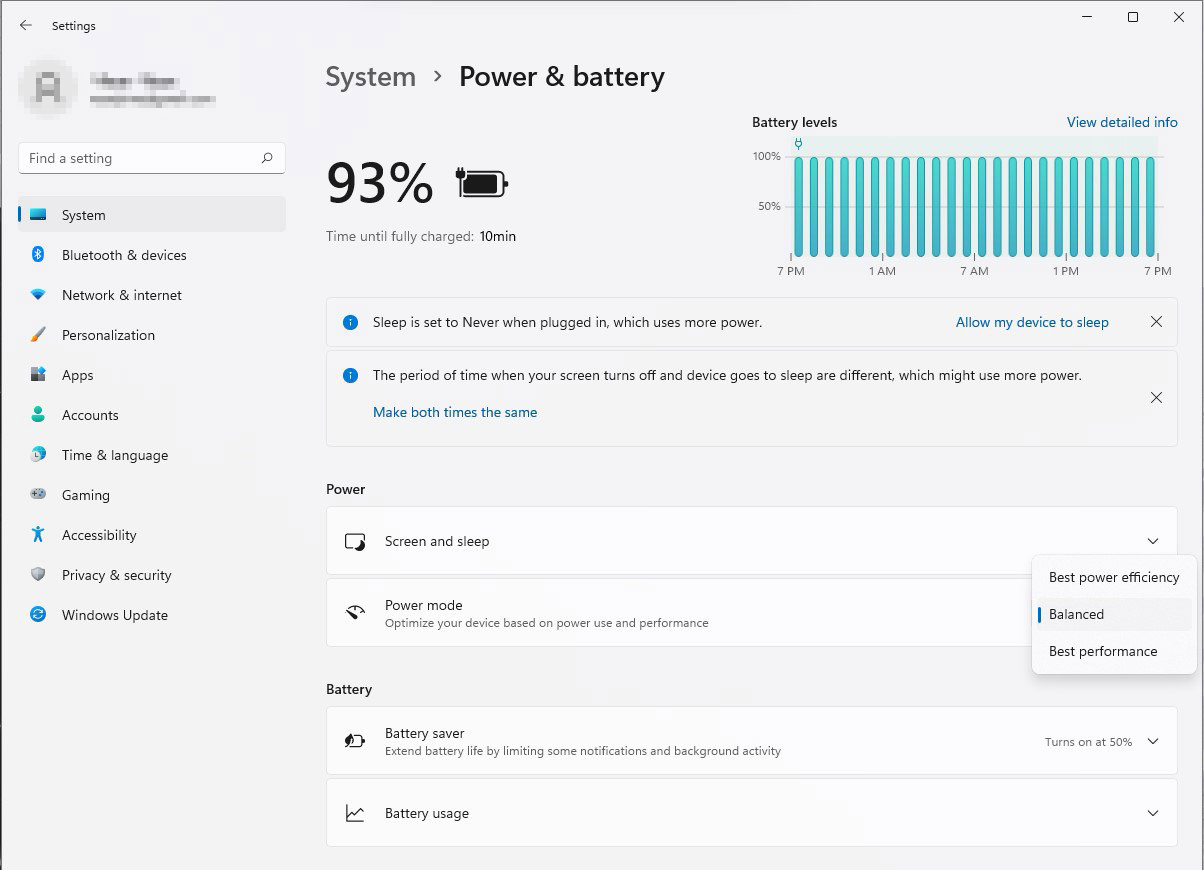Pick Best performance power mode
Image resolution: width=1204 pixels, height=870 pixels.
pos(1114,651)
